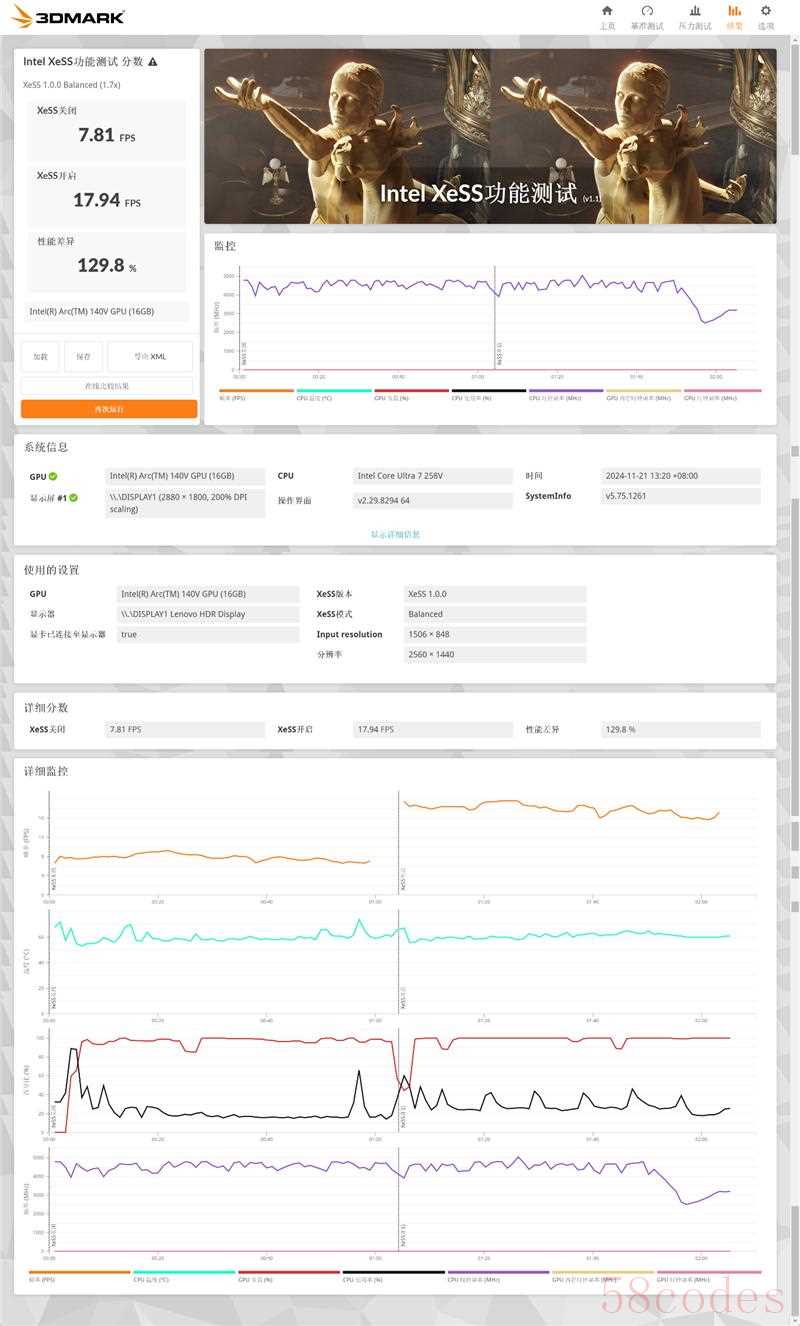Image resolution: width=800 pixels, height=1326 pixels.
Task: Toggle the teal CPU temperature series in 监控 legend
Action: pos(334,392)
